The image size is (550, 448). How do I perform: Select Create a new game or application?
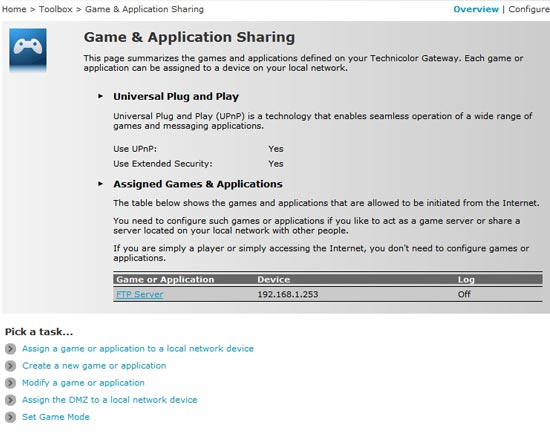(94, 366)
